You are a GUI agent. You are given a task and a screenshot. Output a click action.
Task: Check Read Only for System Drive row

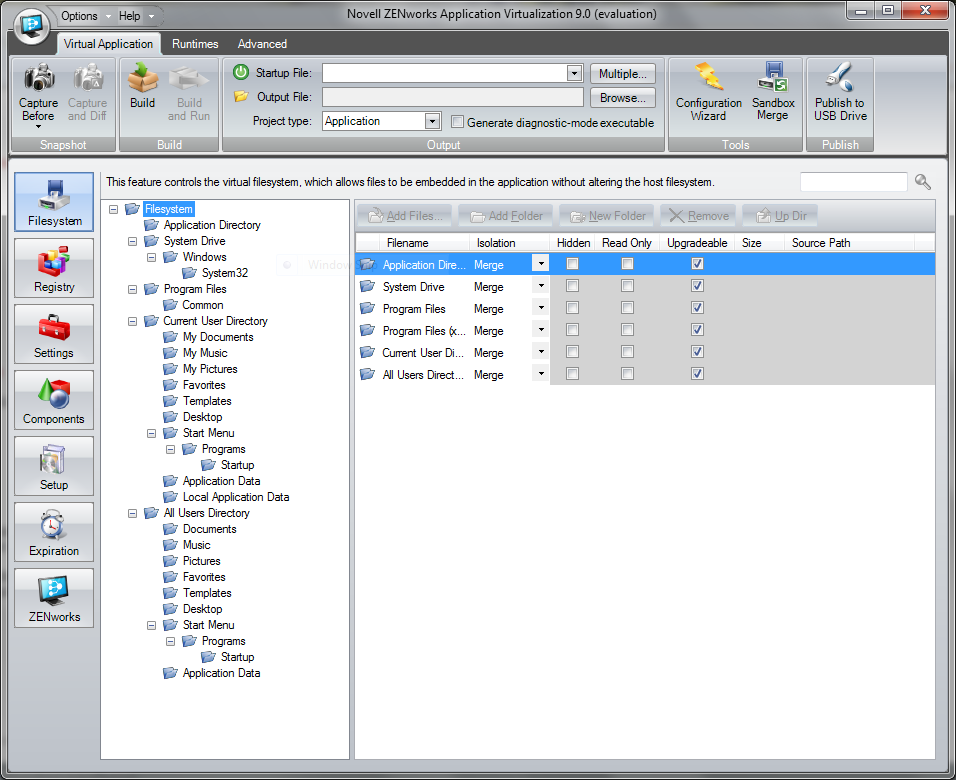[627, 285]
